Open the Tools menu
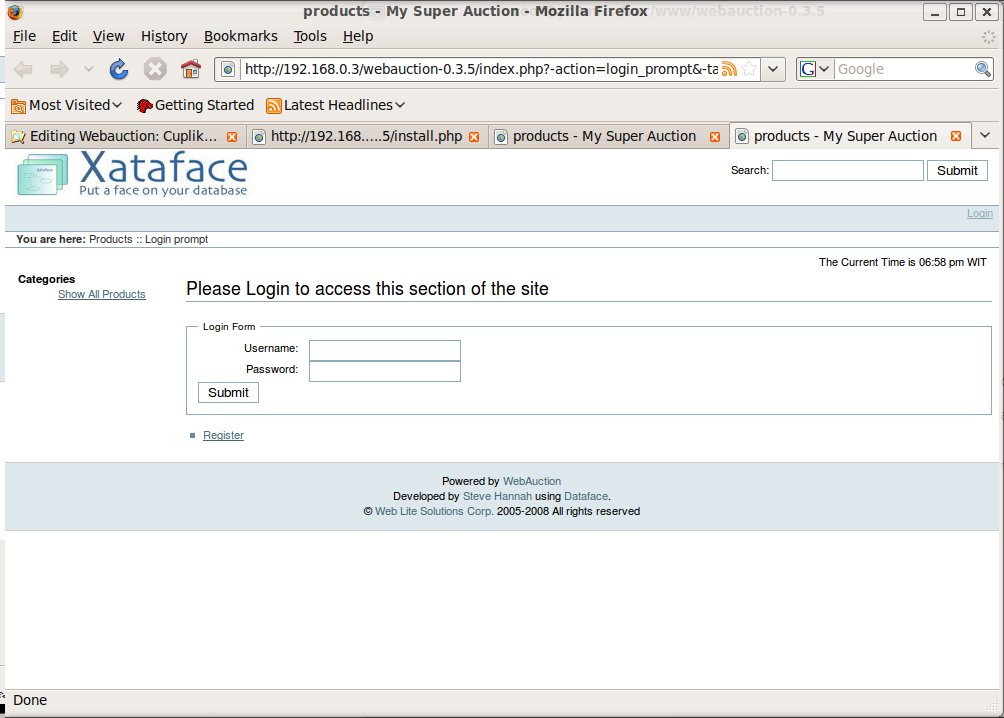The image size is (1004, 718). coord(310,36)
